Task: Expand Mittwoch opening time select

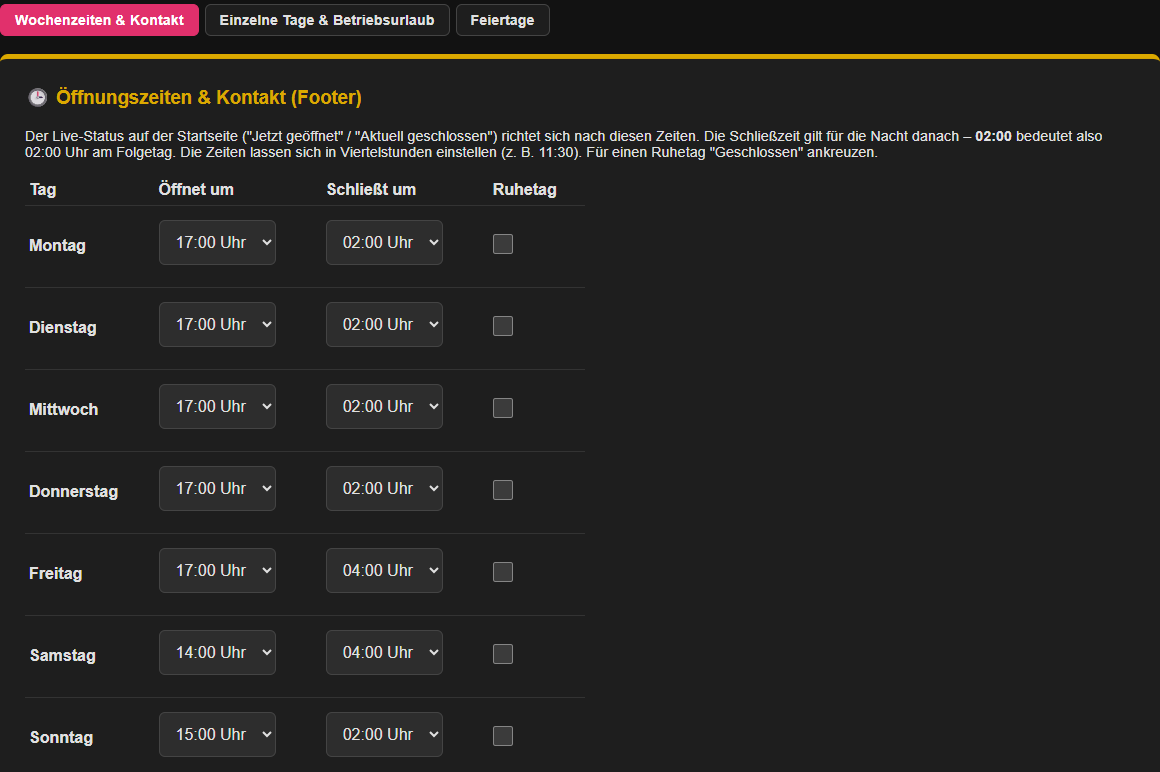Action: point(218,407)
